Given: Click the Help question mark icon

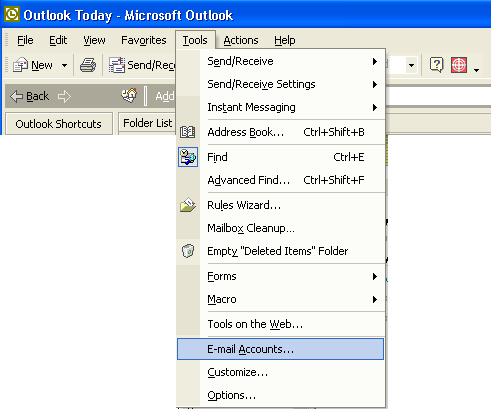Looking at the screenshot, I should coord(436,65).
